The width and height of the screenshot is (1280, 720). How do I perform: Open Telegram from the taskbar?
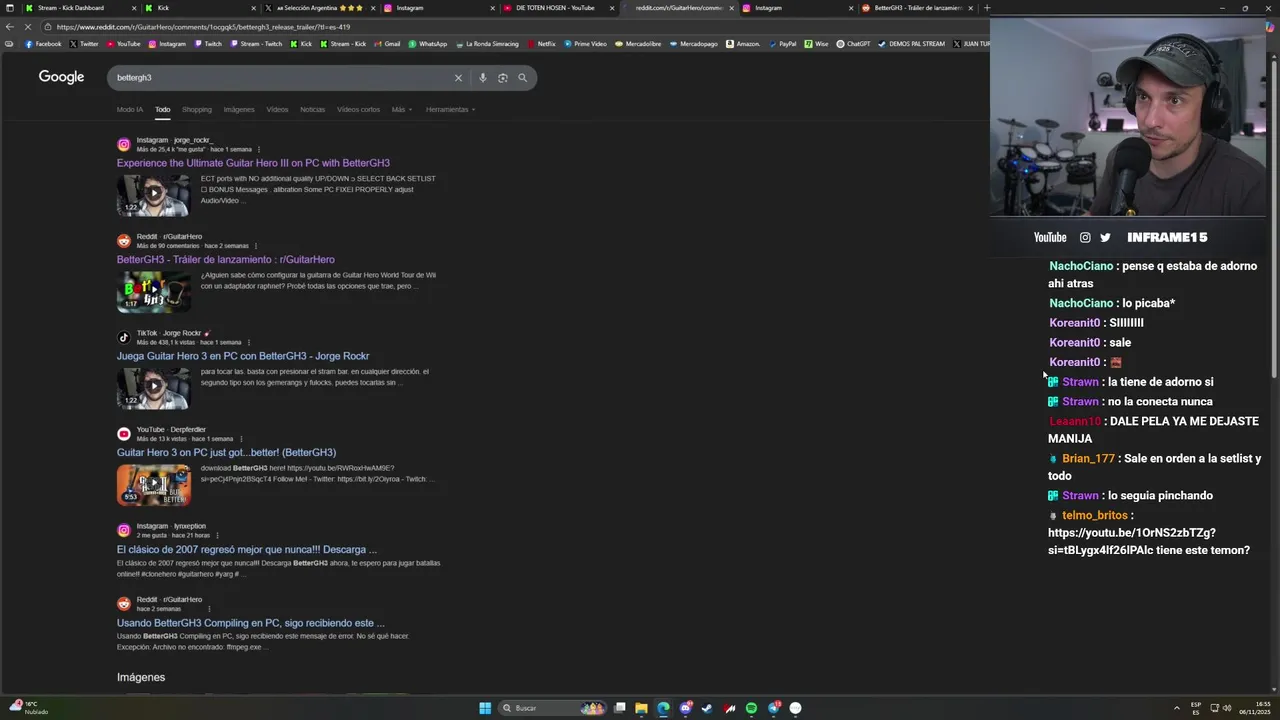point(773,708)
